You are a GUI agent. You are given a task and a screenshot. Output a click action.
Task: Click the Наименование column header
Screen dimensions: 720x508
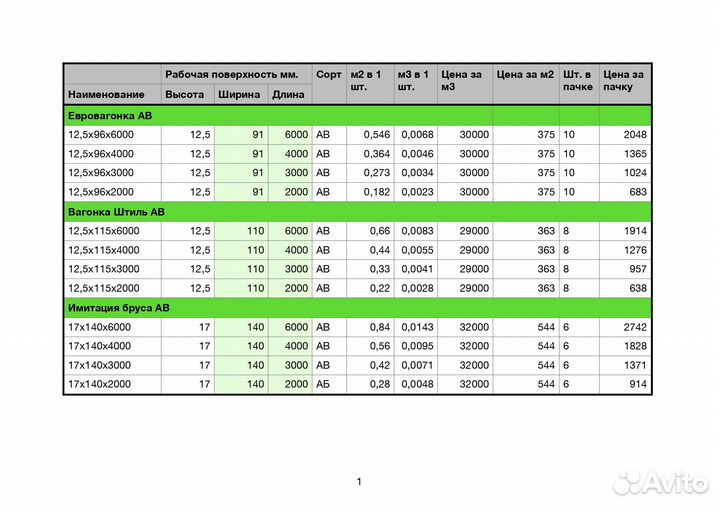[106, 94]
